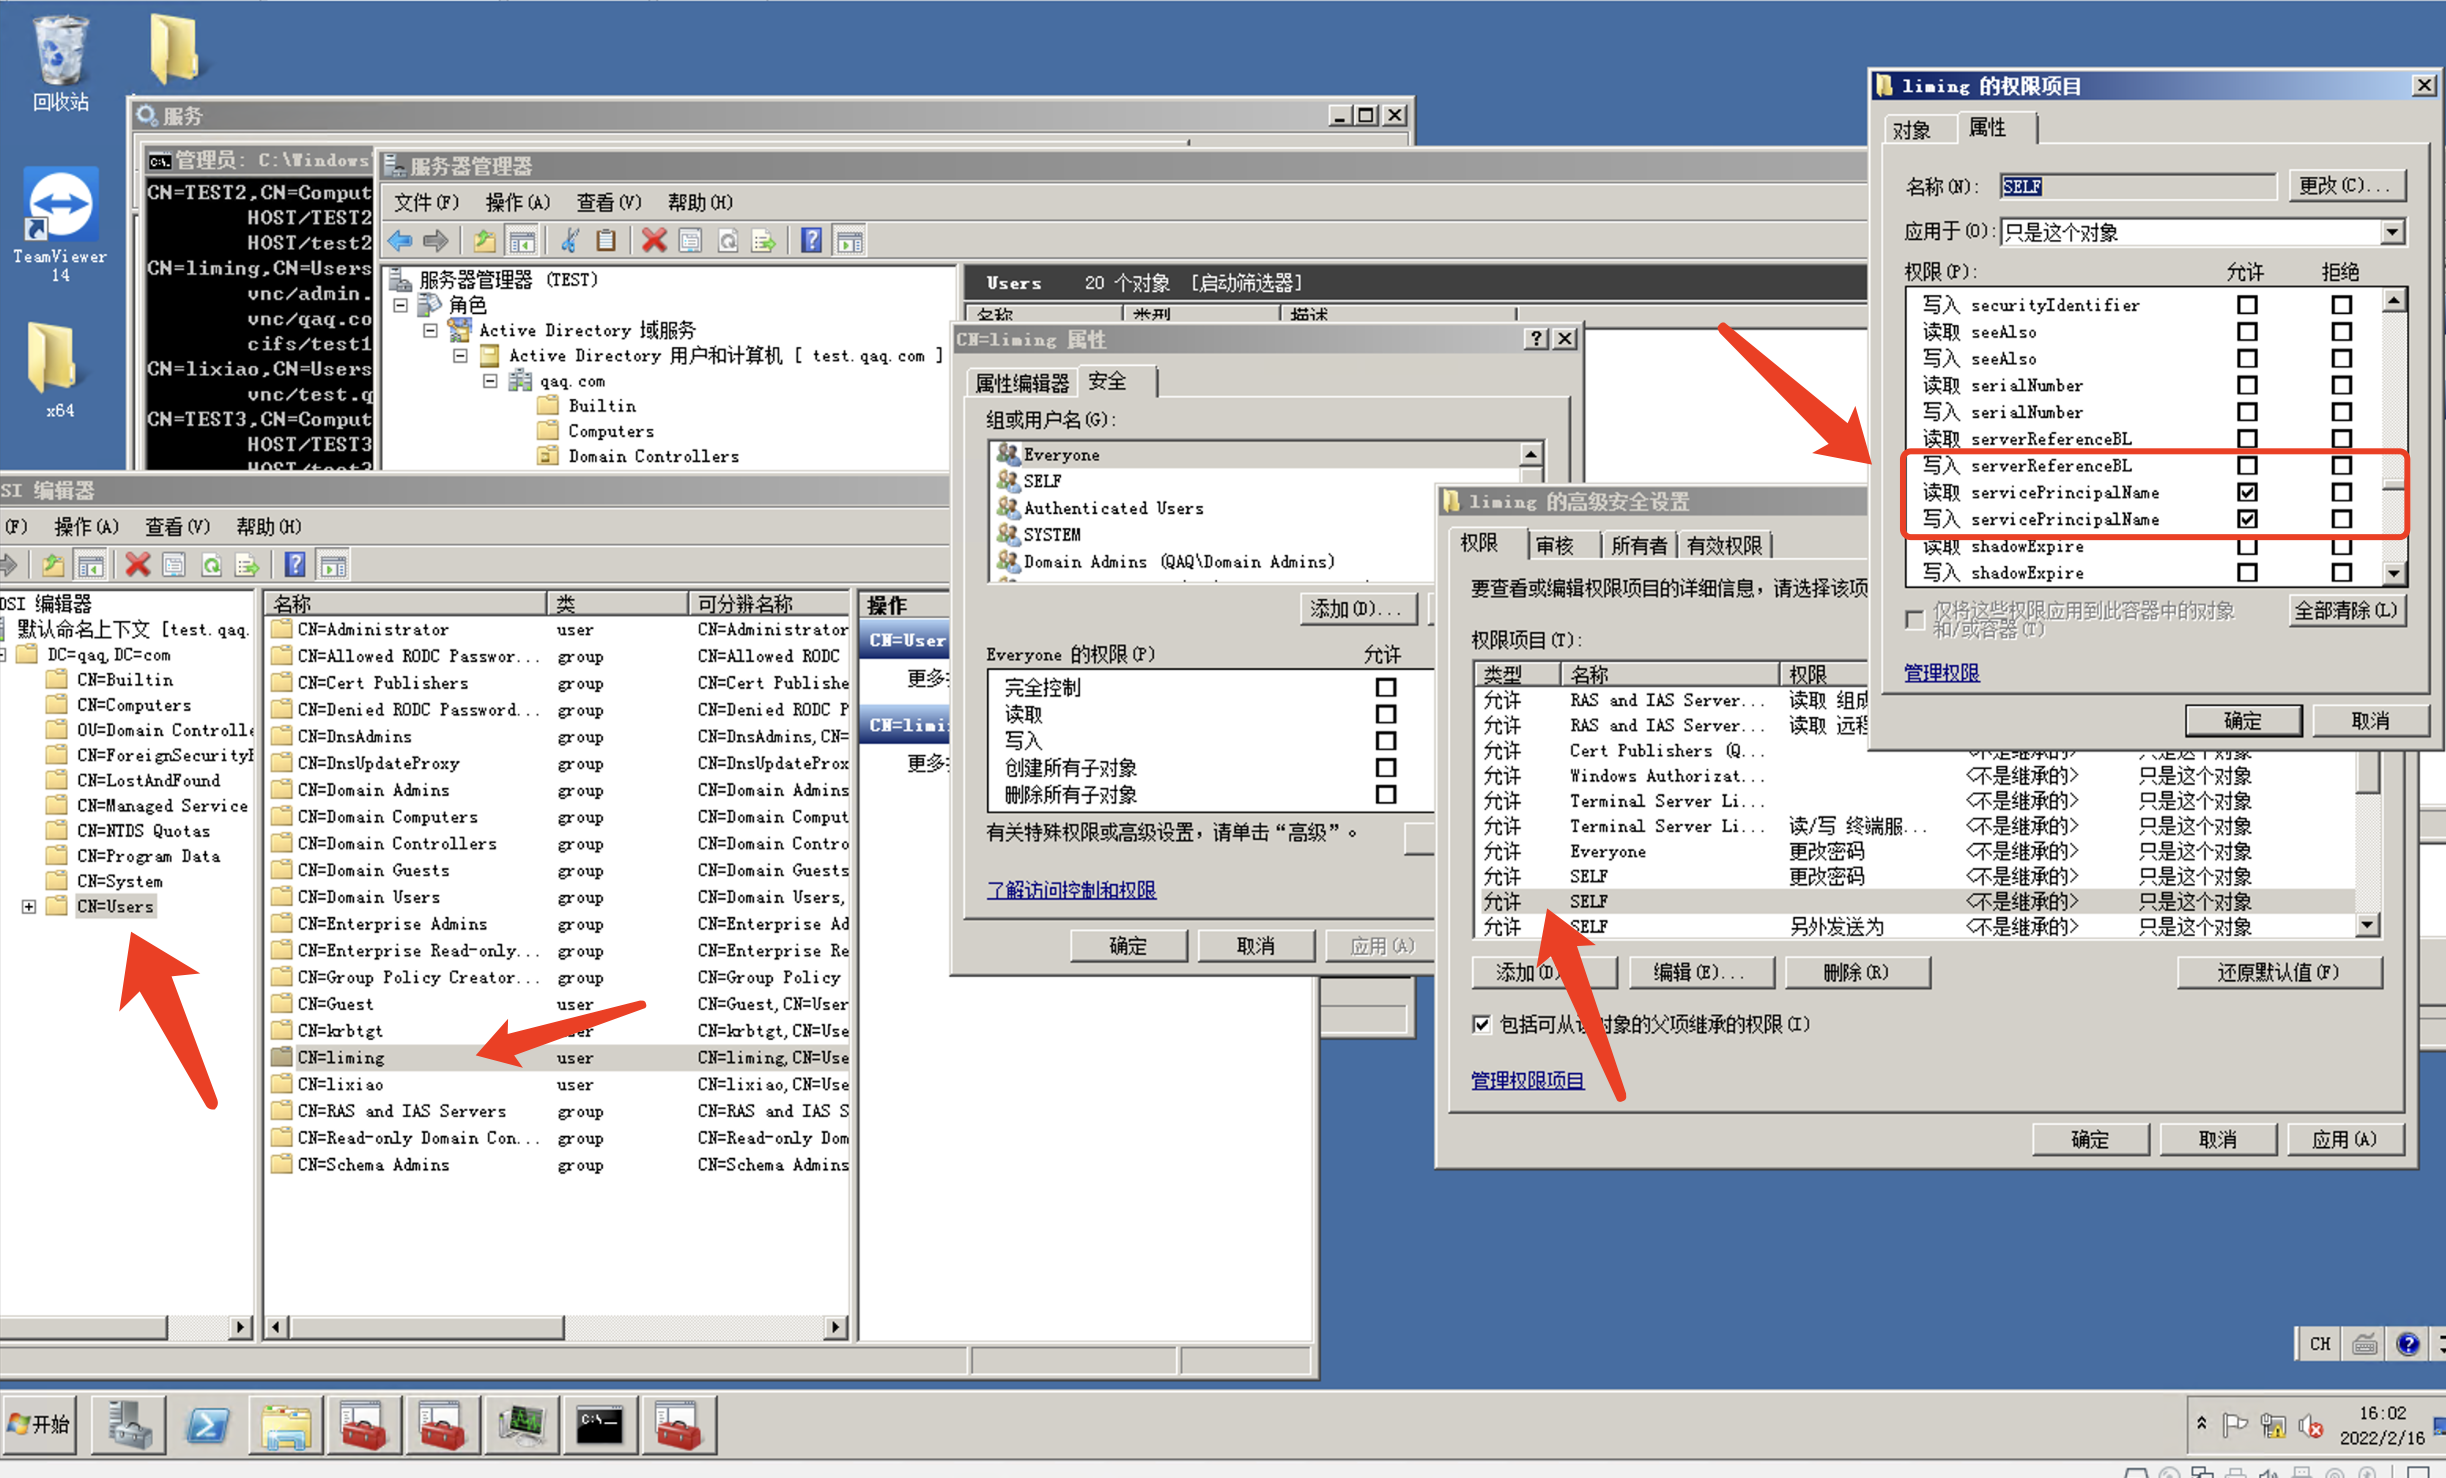Expand the CN=Users tree node
This screenshot has width=2446, height=1478.
point(29,906)
